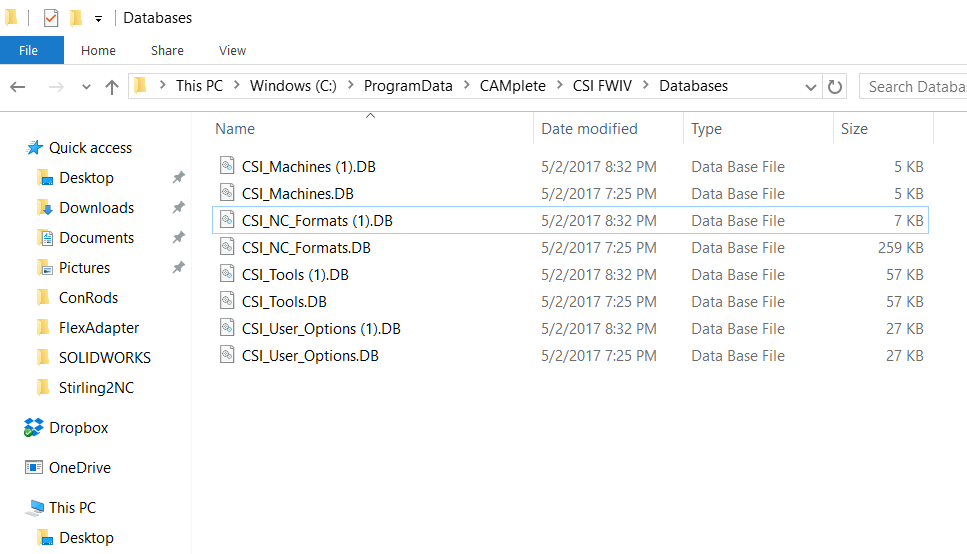The width and height of the screenshot is (967, 554).
Task: Open the File menu
Action: click(31, 50)
